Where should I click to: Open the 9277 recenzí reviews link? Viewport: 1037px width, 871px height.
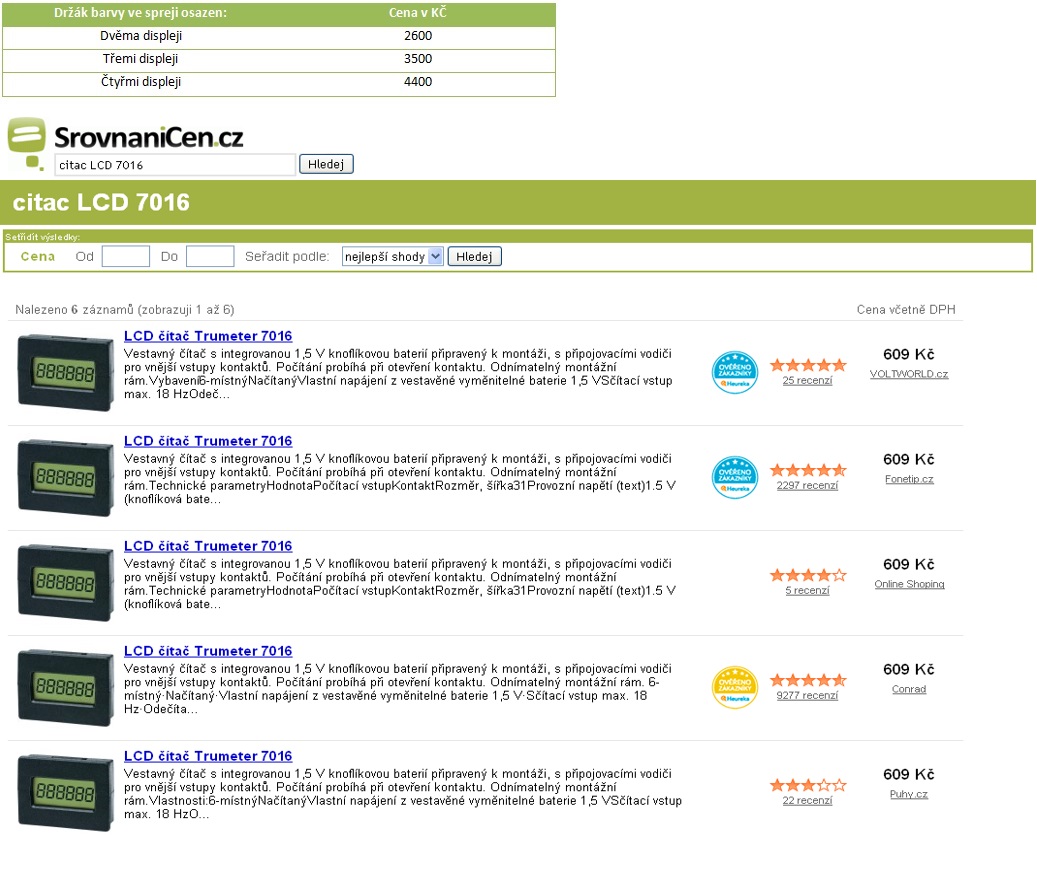point(808,696)
